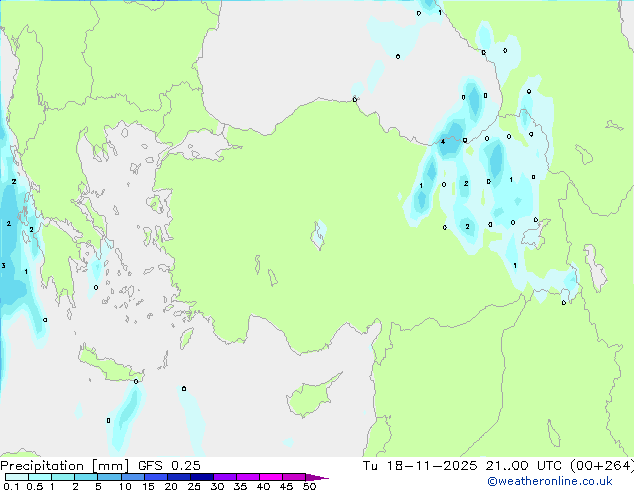Pick the cyan legend swatch between 1 and 2
The image size is (634, 490).
pyautogui.click(x=63, y=477)
